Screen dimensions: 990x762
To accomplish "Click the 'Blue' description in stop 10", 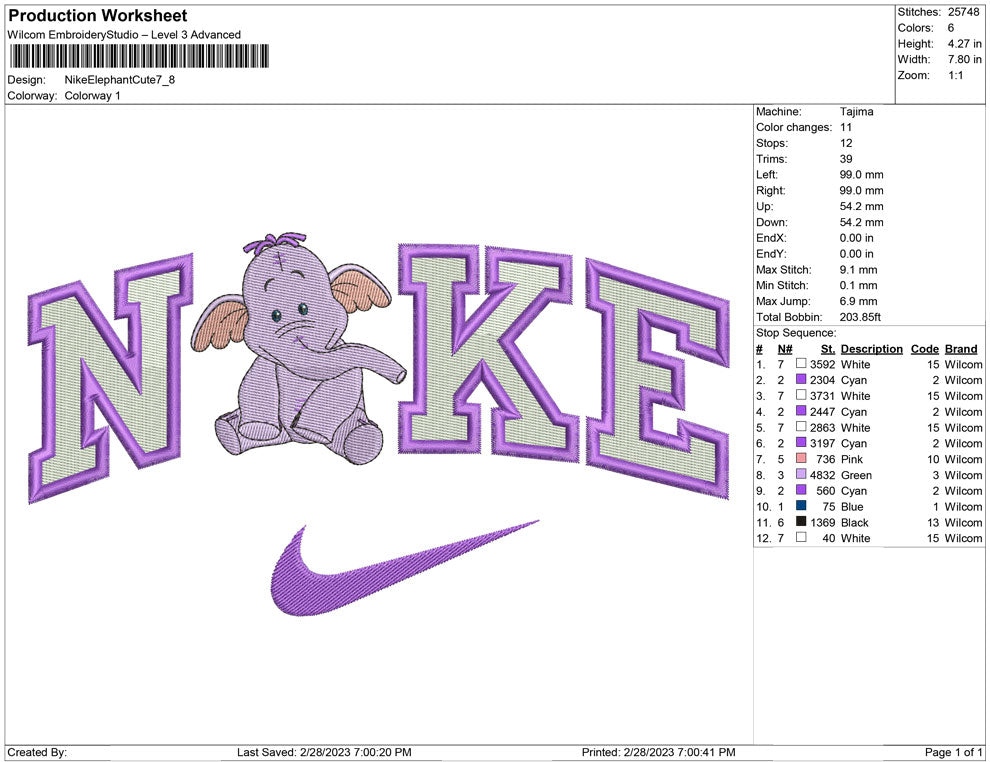I will tap(852, 506).
